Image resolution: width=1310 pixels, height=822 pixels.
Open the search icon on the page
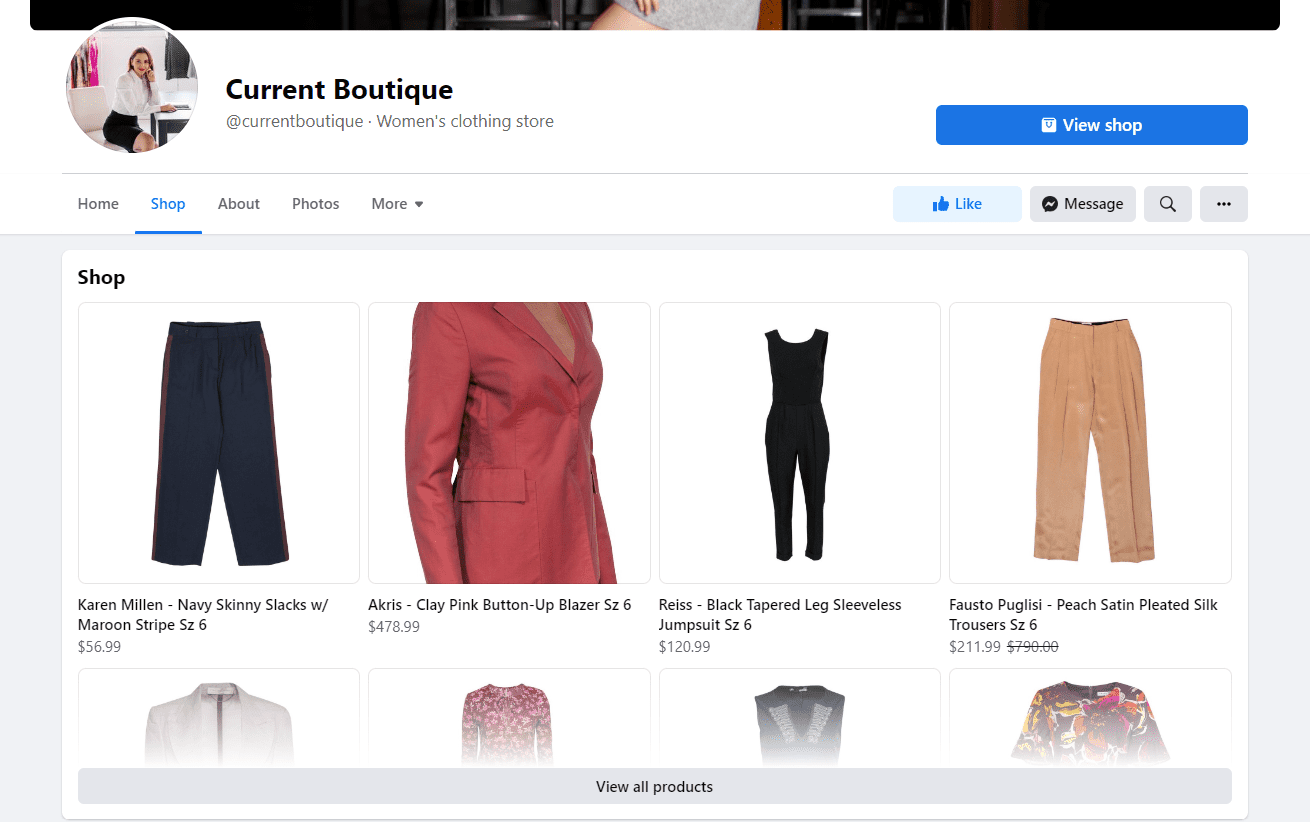1167,204
